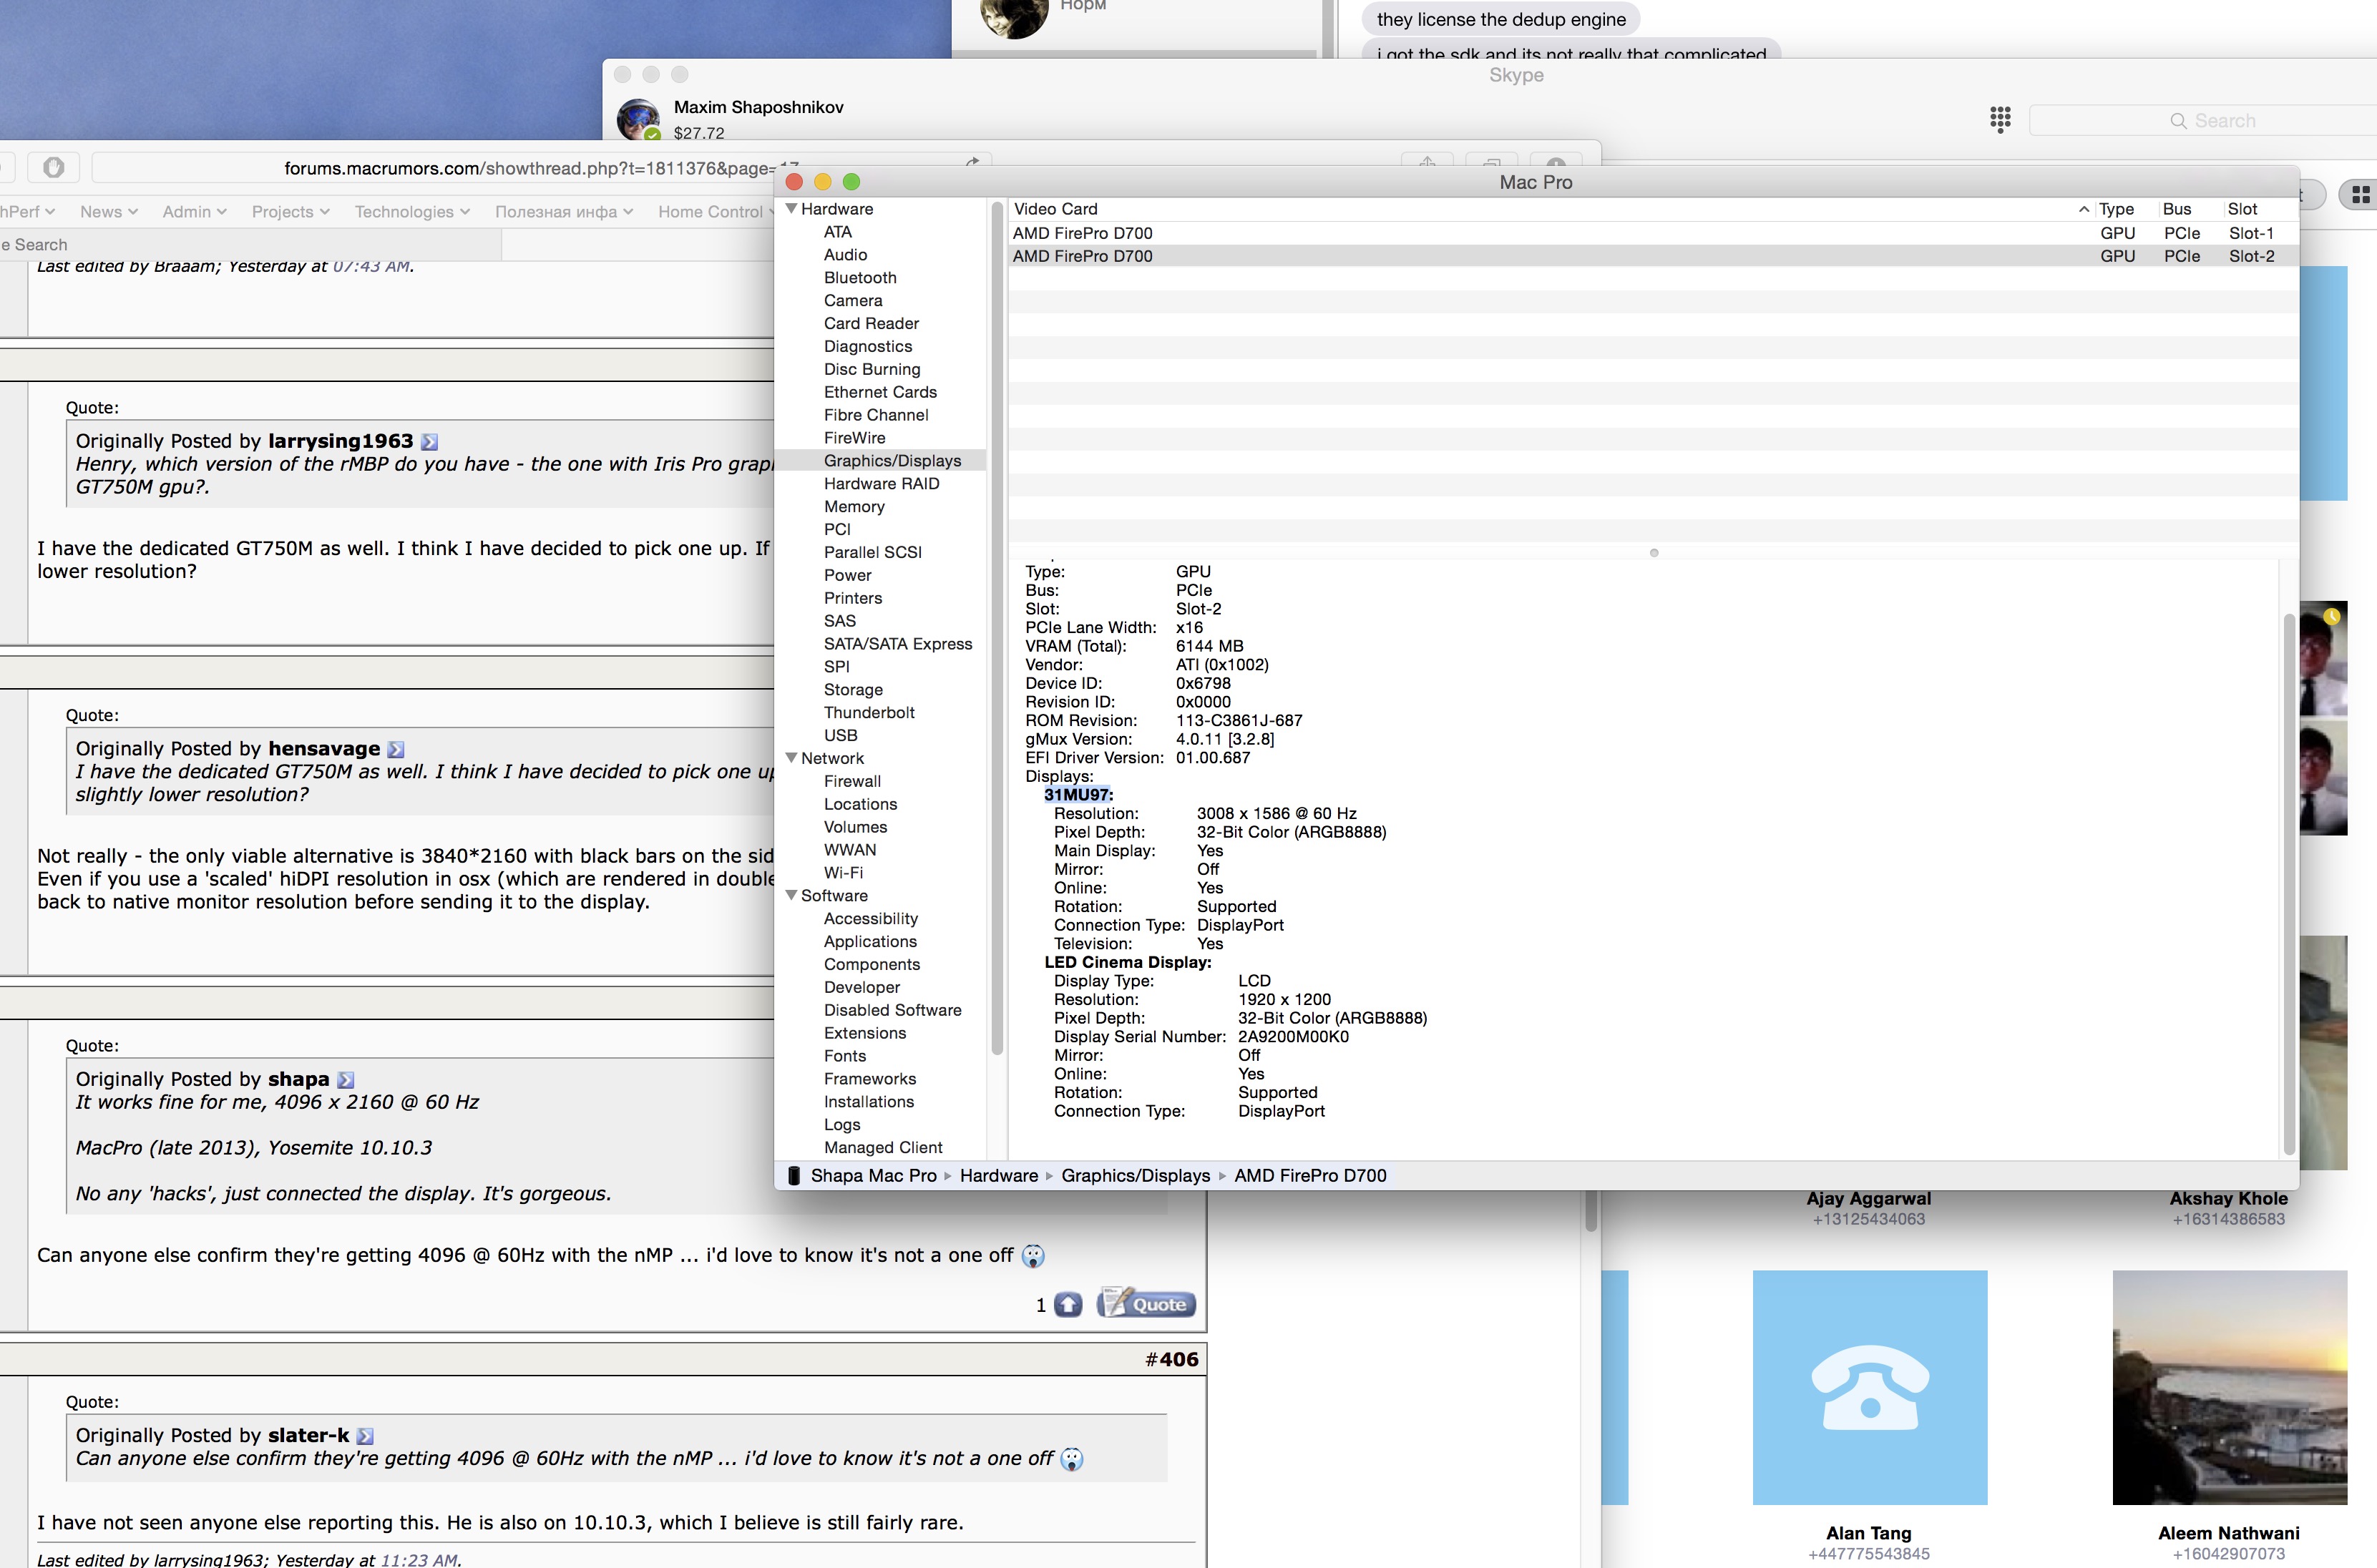
Task: Open Aleem Nathwani's contact photo
Action: (x=2229, y=1387)
